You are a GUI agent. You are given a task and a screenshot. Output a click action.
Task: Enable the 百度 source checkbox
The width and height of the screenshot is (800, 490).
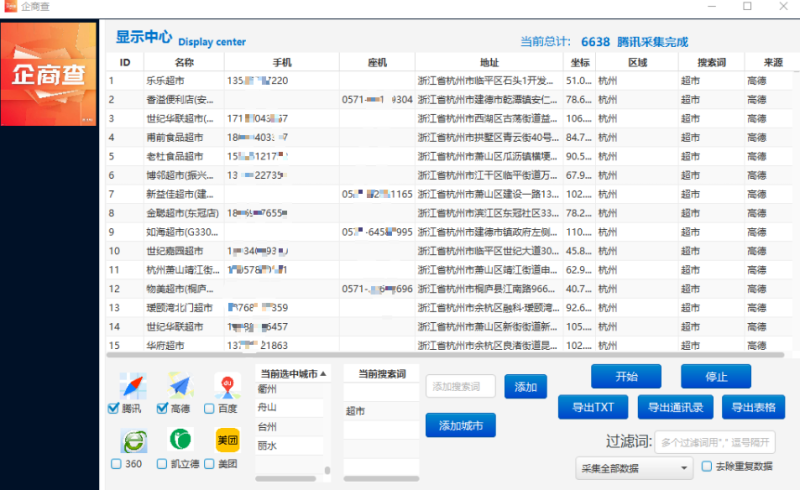(x=209, y=408)
